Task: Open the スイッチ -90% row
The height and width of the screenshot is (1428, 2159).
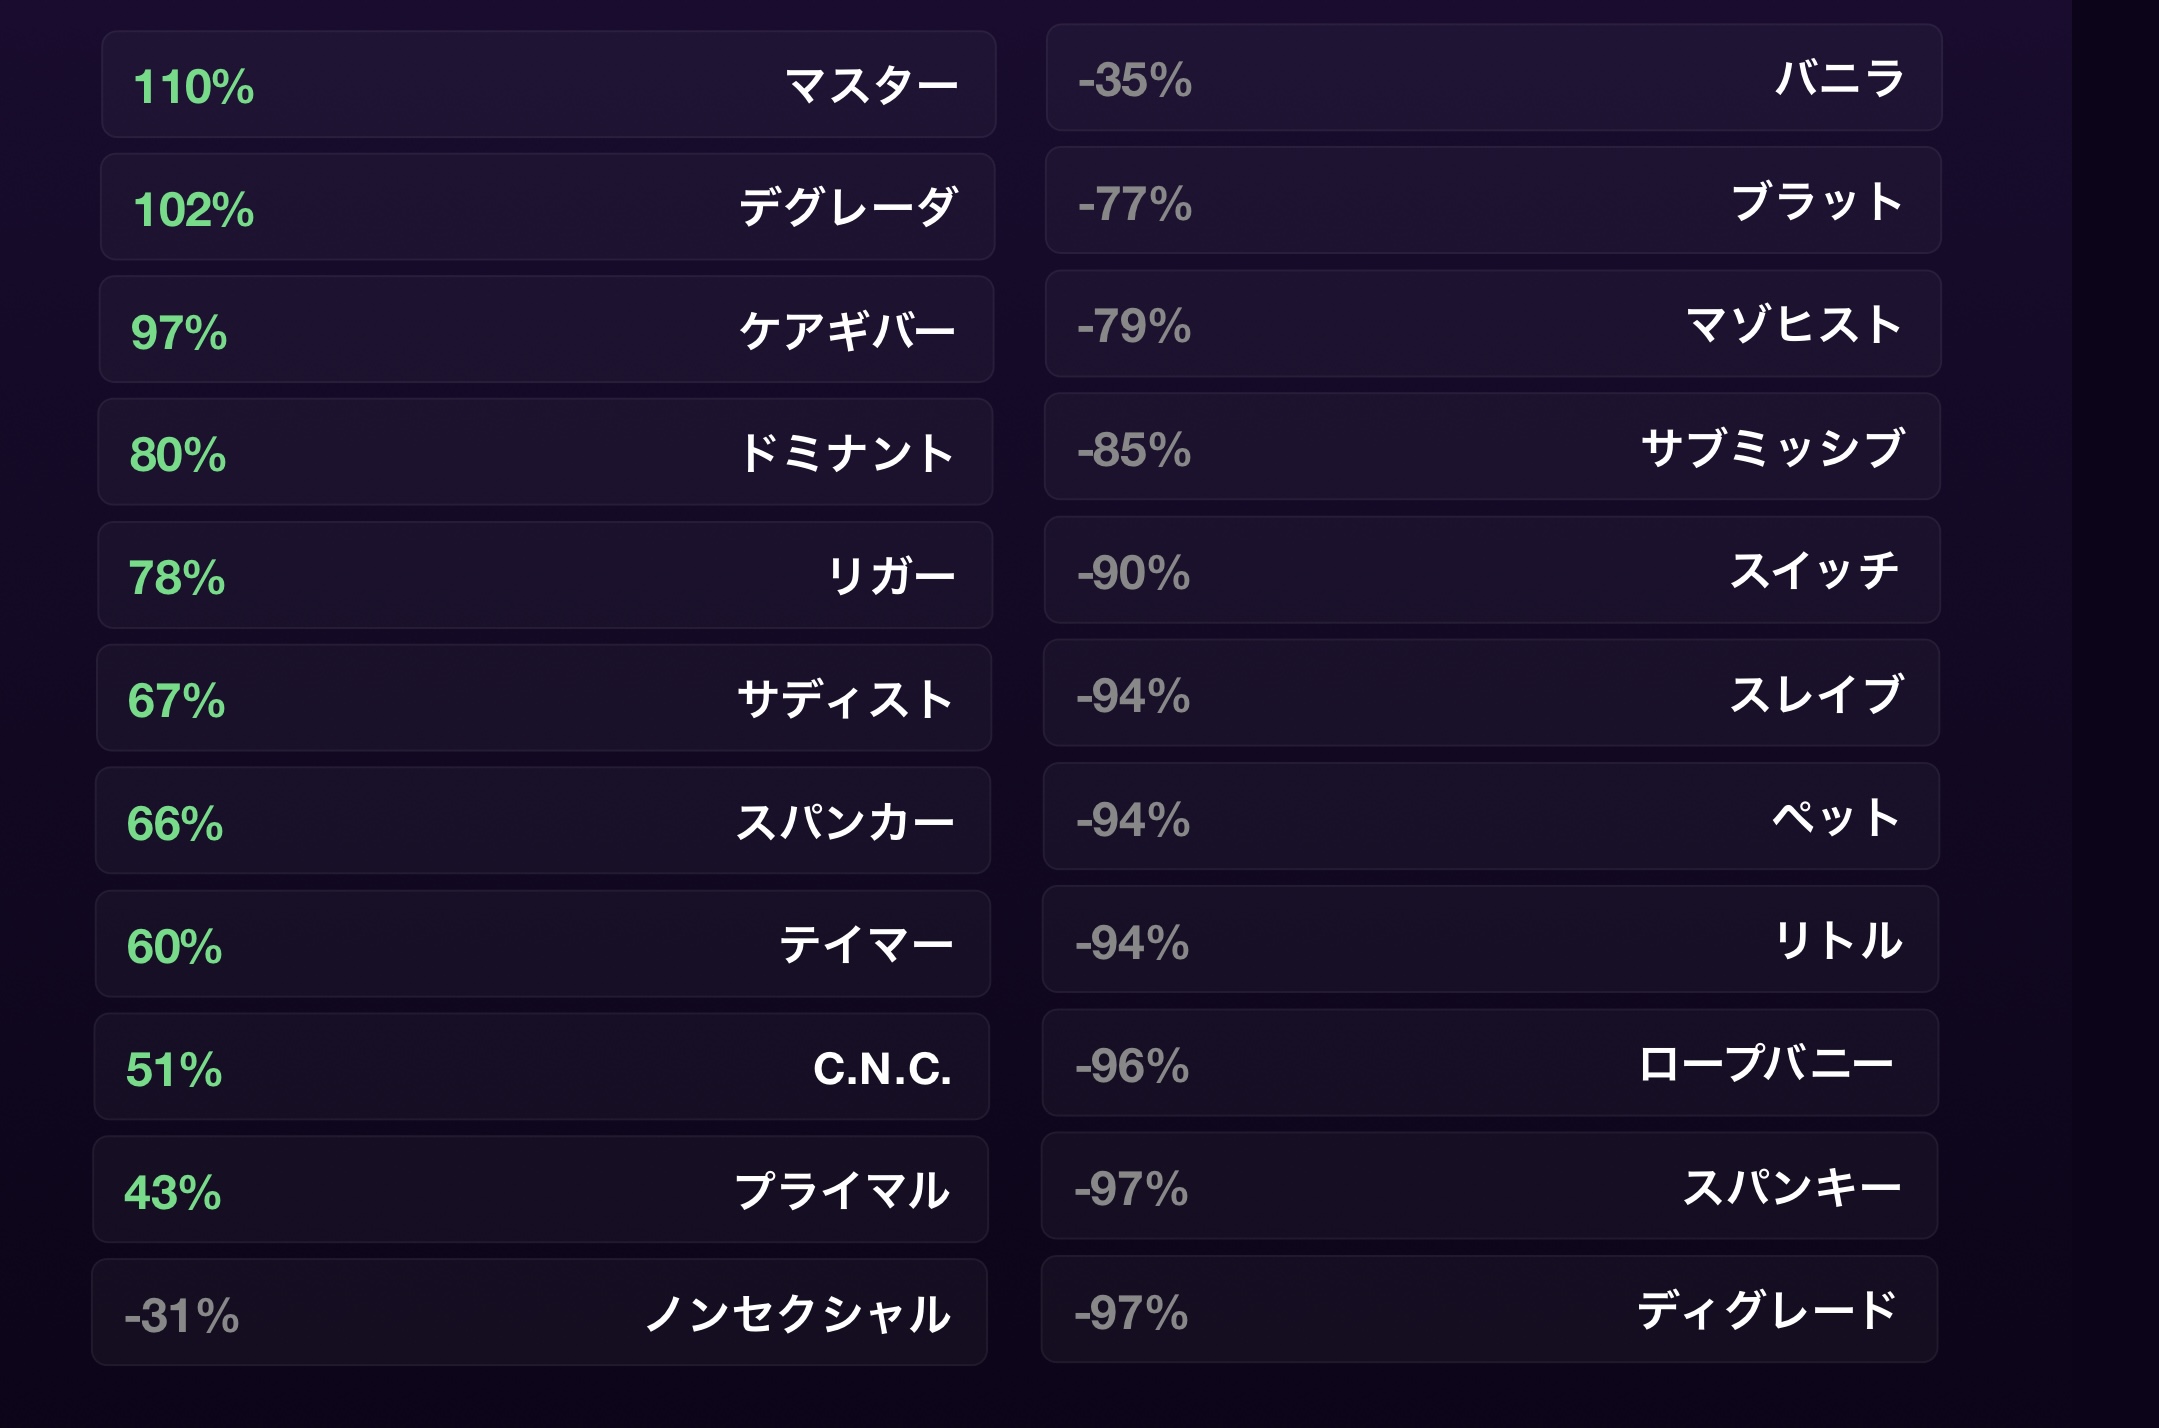Action: 1492,570
